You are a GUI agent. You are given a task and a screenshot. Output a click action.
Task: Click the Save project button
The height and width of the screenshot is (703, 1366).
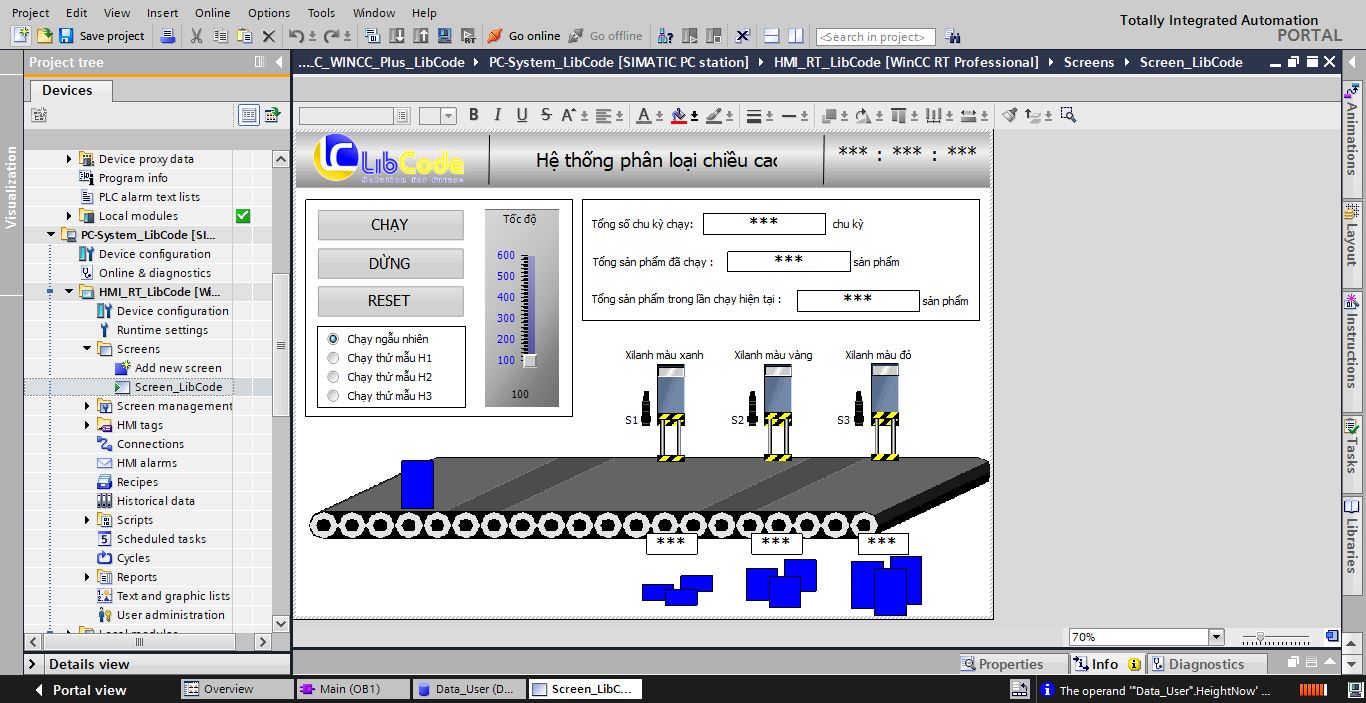pyautogui.click(x=102, y=36)
